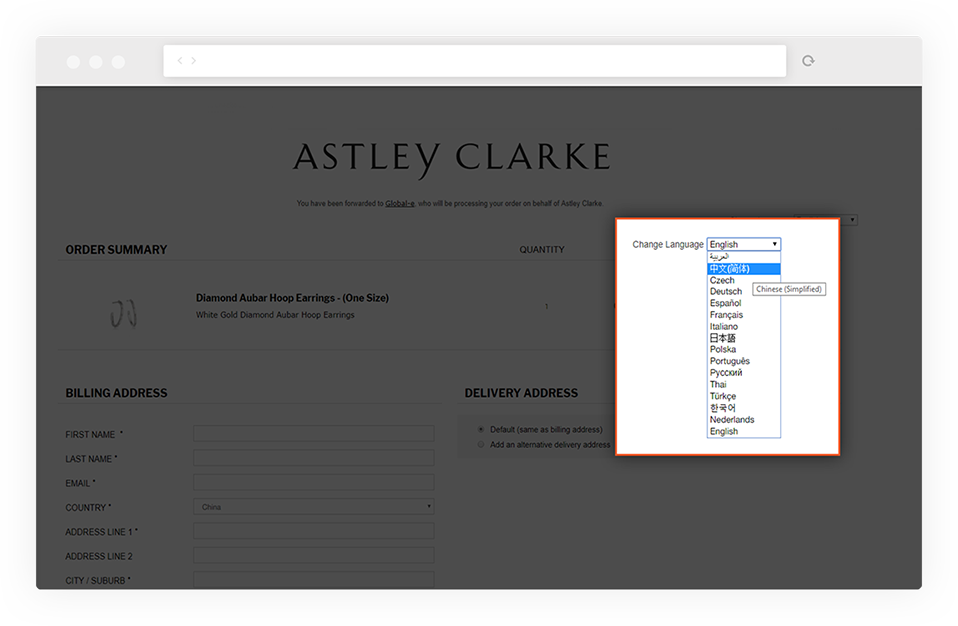
Task: Focus the Address Line 1 field
Action: 313,531
